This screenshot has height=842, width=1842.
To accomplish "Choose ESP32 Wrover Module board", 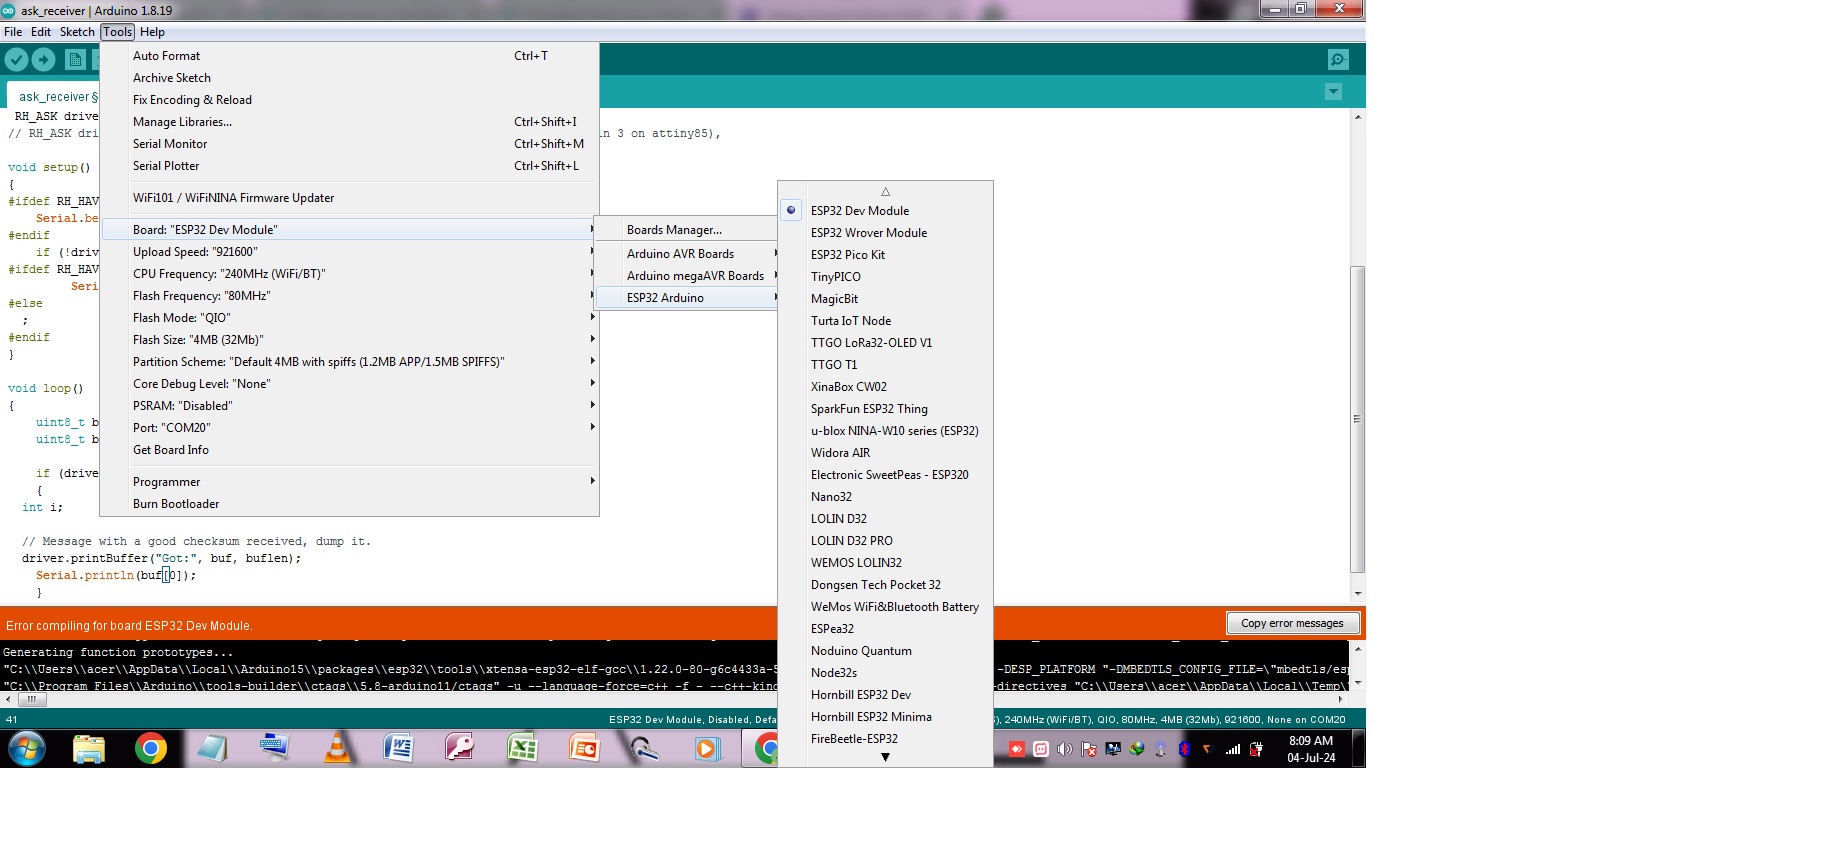I will click(885, 233).
